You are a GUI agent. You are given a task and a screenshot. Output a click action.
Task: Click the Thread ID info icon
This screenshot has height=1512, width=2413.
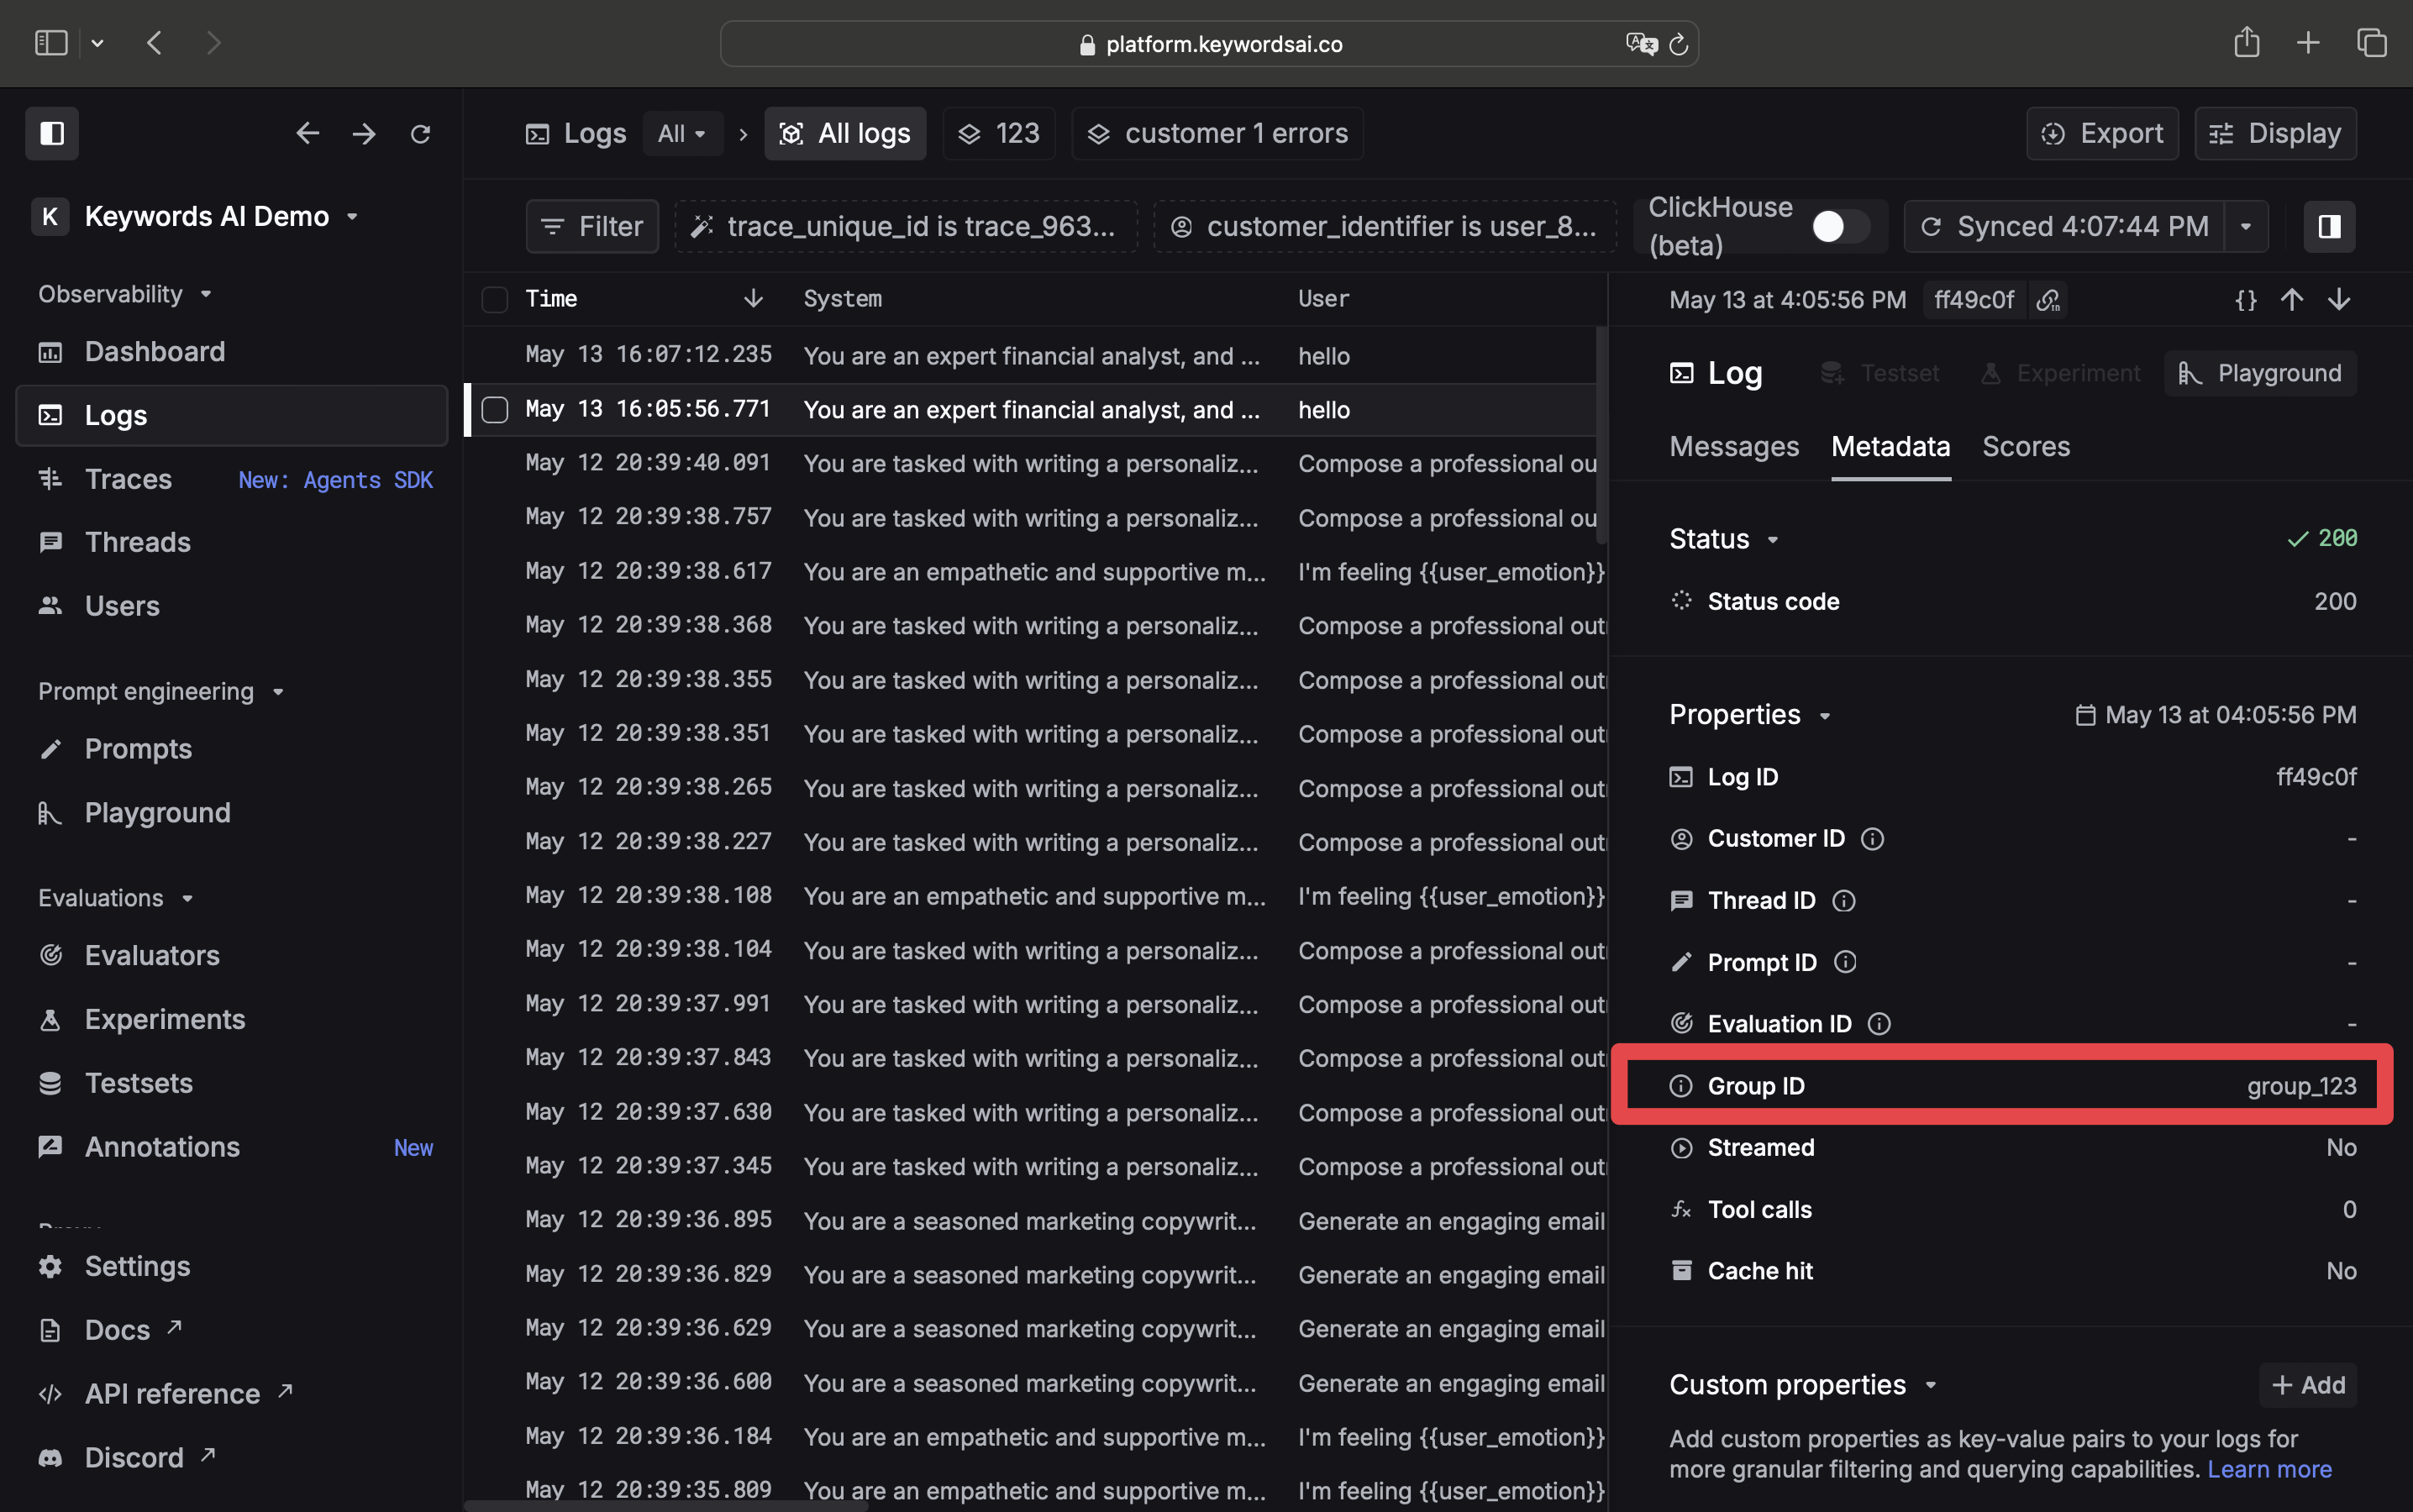[1843, 901]
